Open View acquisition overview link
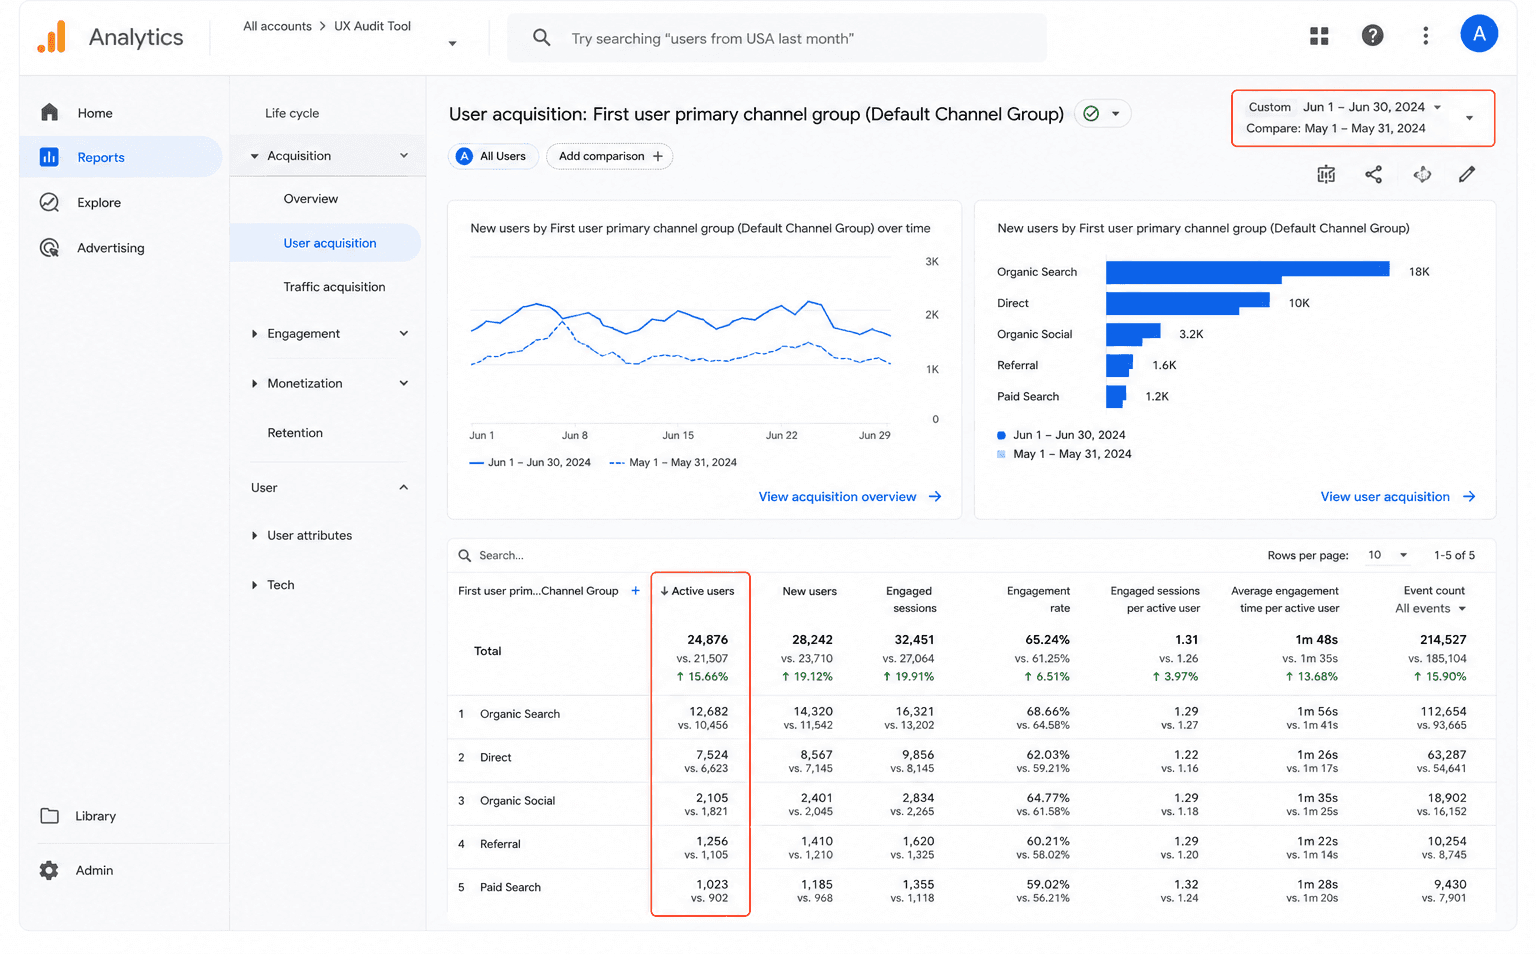 point(837,497)
